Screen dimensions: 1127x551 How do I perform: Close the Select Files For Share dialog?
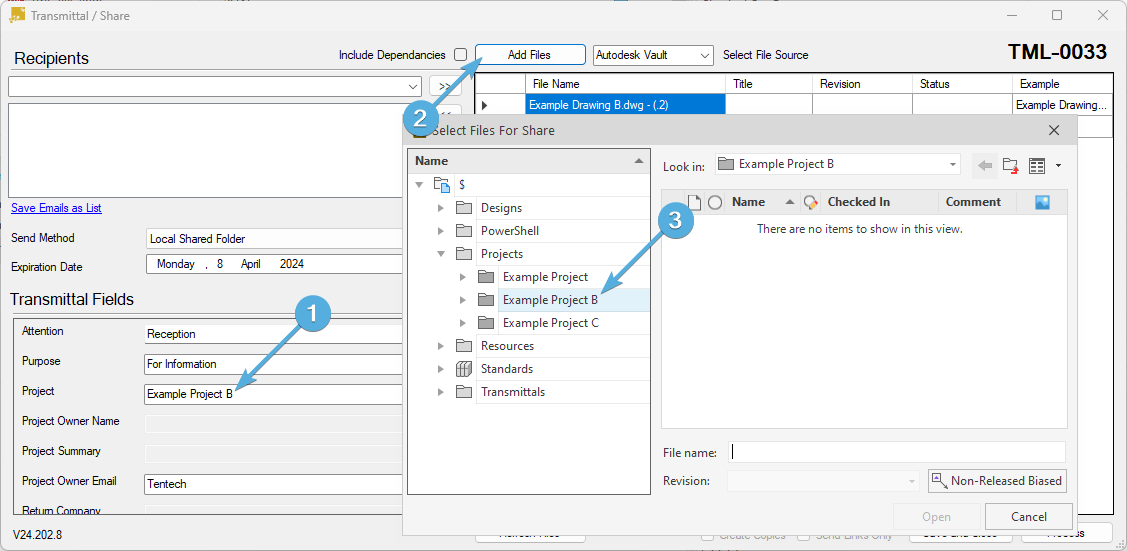(x=1054, y=131)
